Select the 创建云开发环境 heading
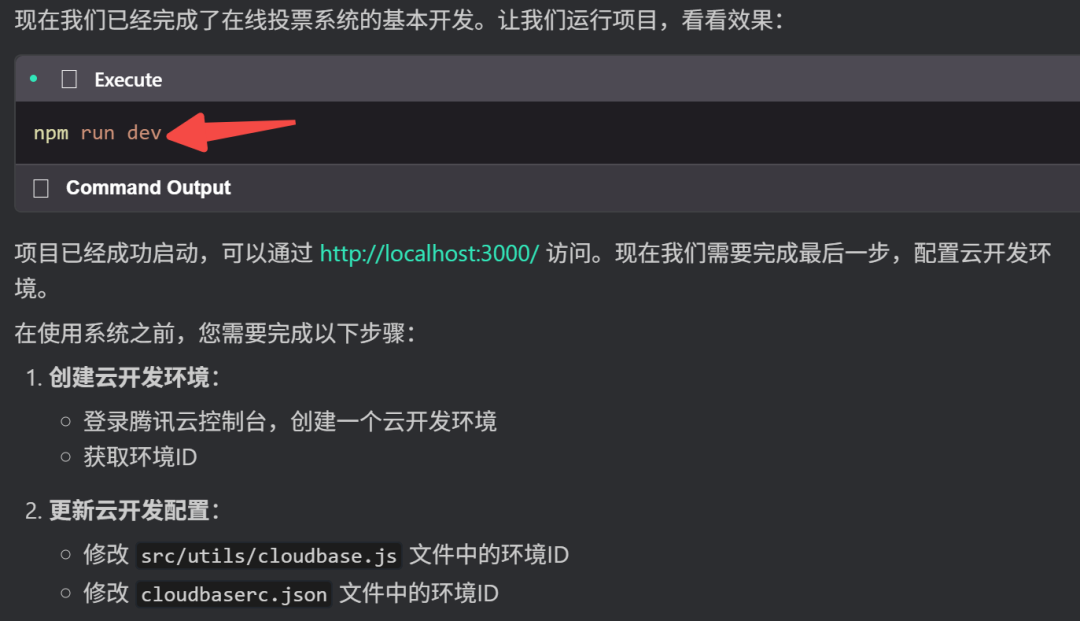 pyautogui.click(x=129, y=377)
